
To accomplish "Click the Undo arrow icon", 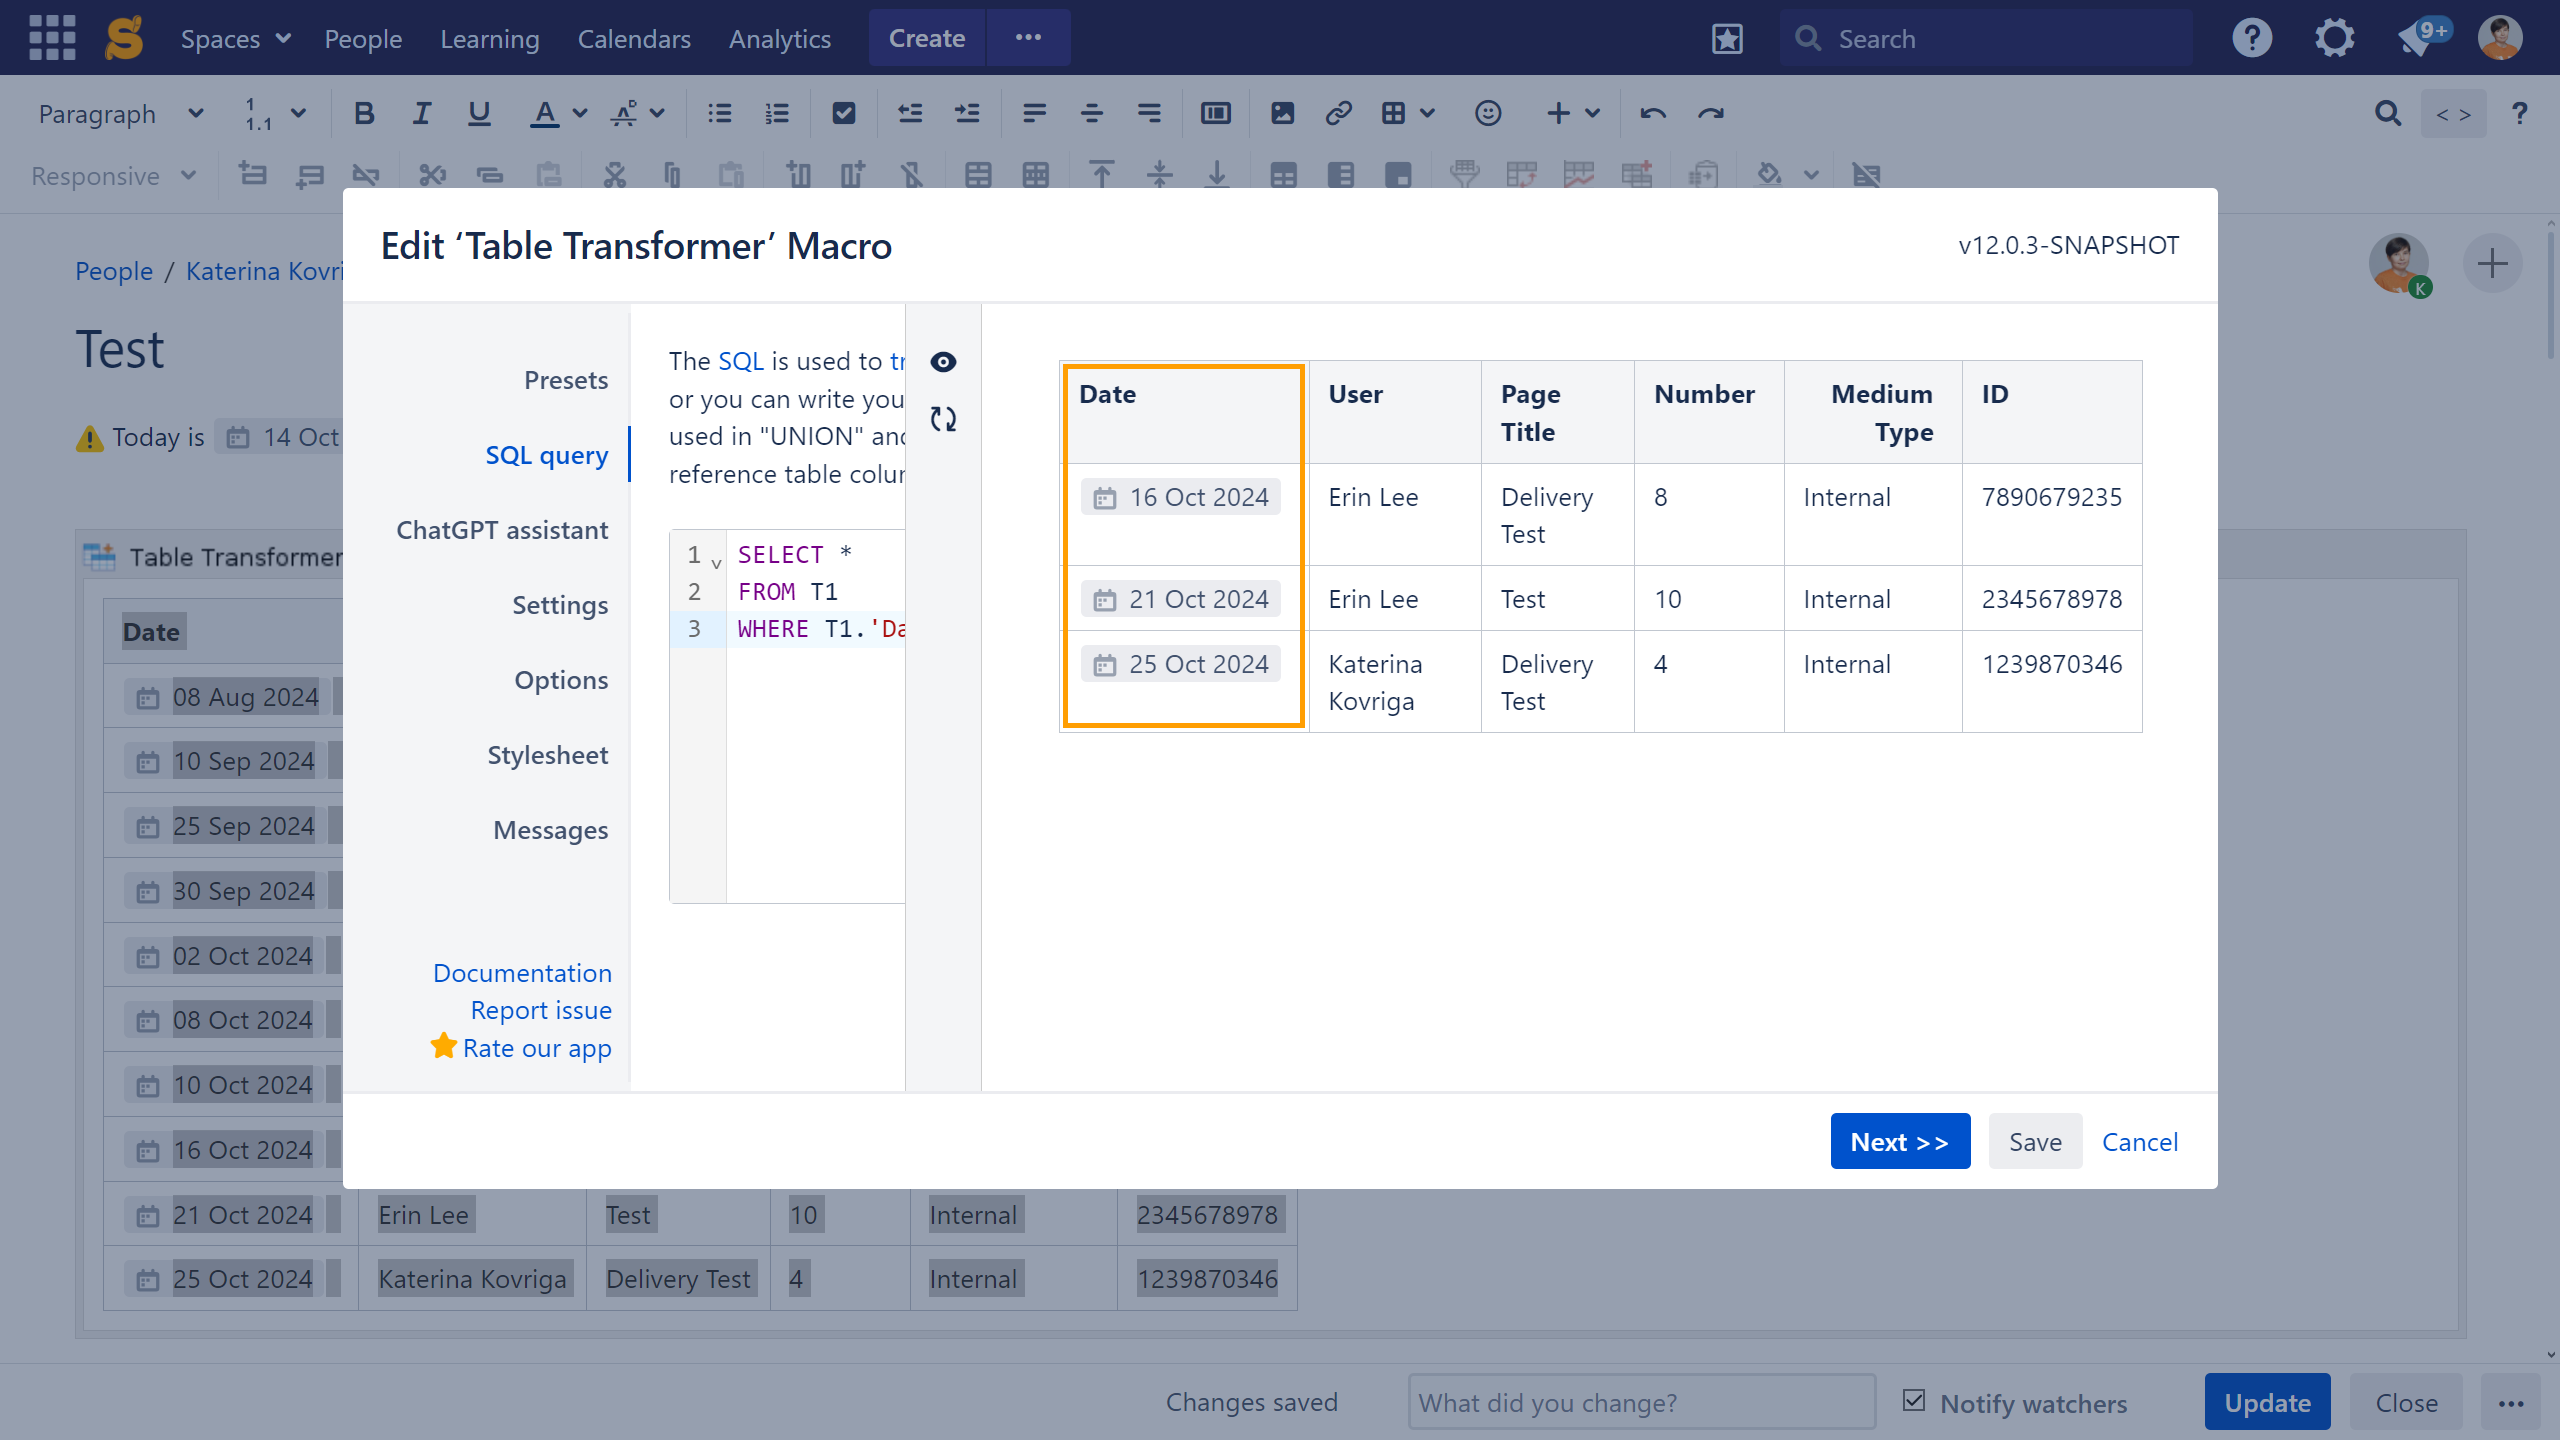I will coord(1652,114).
